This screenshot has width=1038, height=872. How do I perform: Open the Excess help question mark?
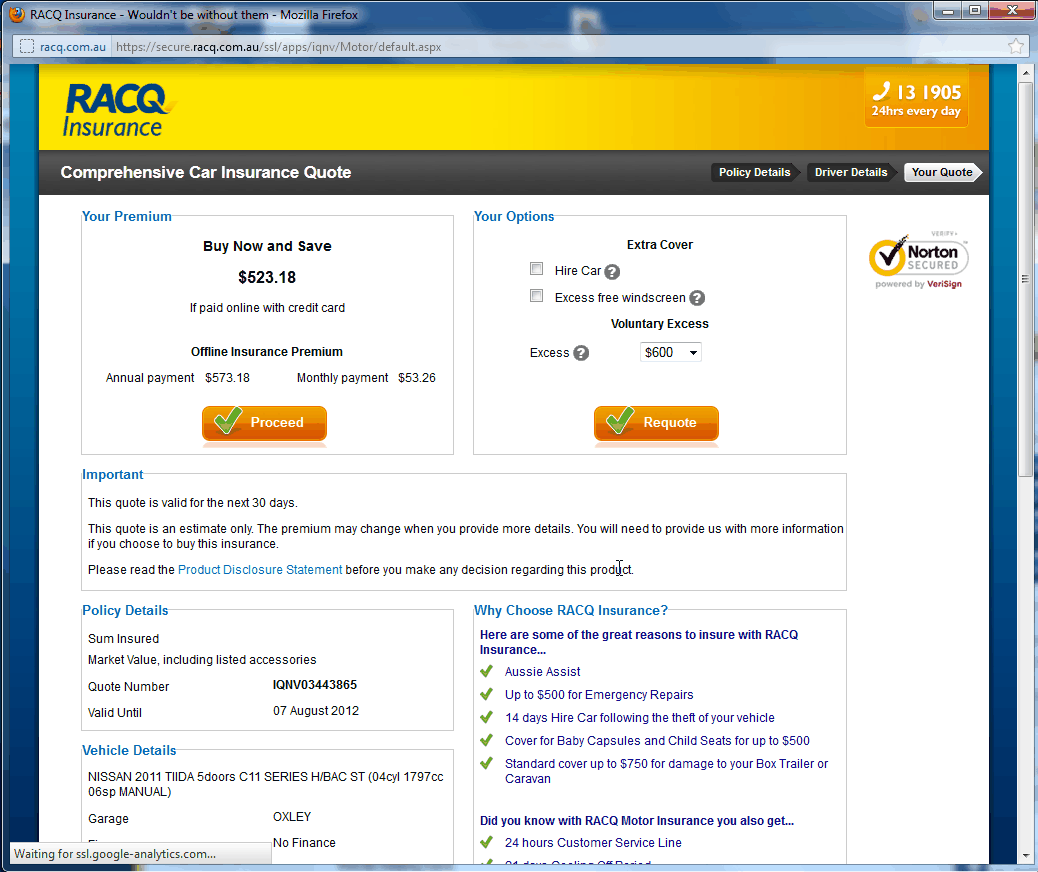click(581, 353)
